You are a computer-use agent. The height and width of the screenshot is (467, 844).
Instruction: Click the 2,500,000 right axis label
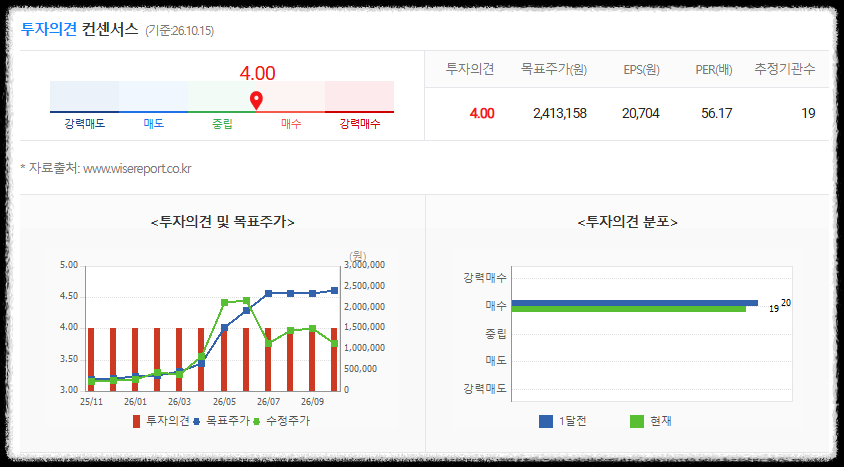[363, 286]
